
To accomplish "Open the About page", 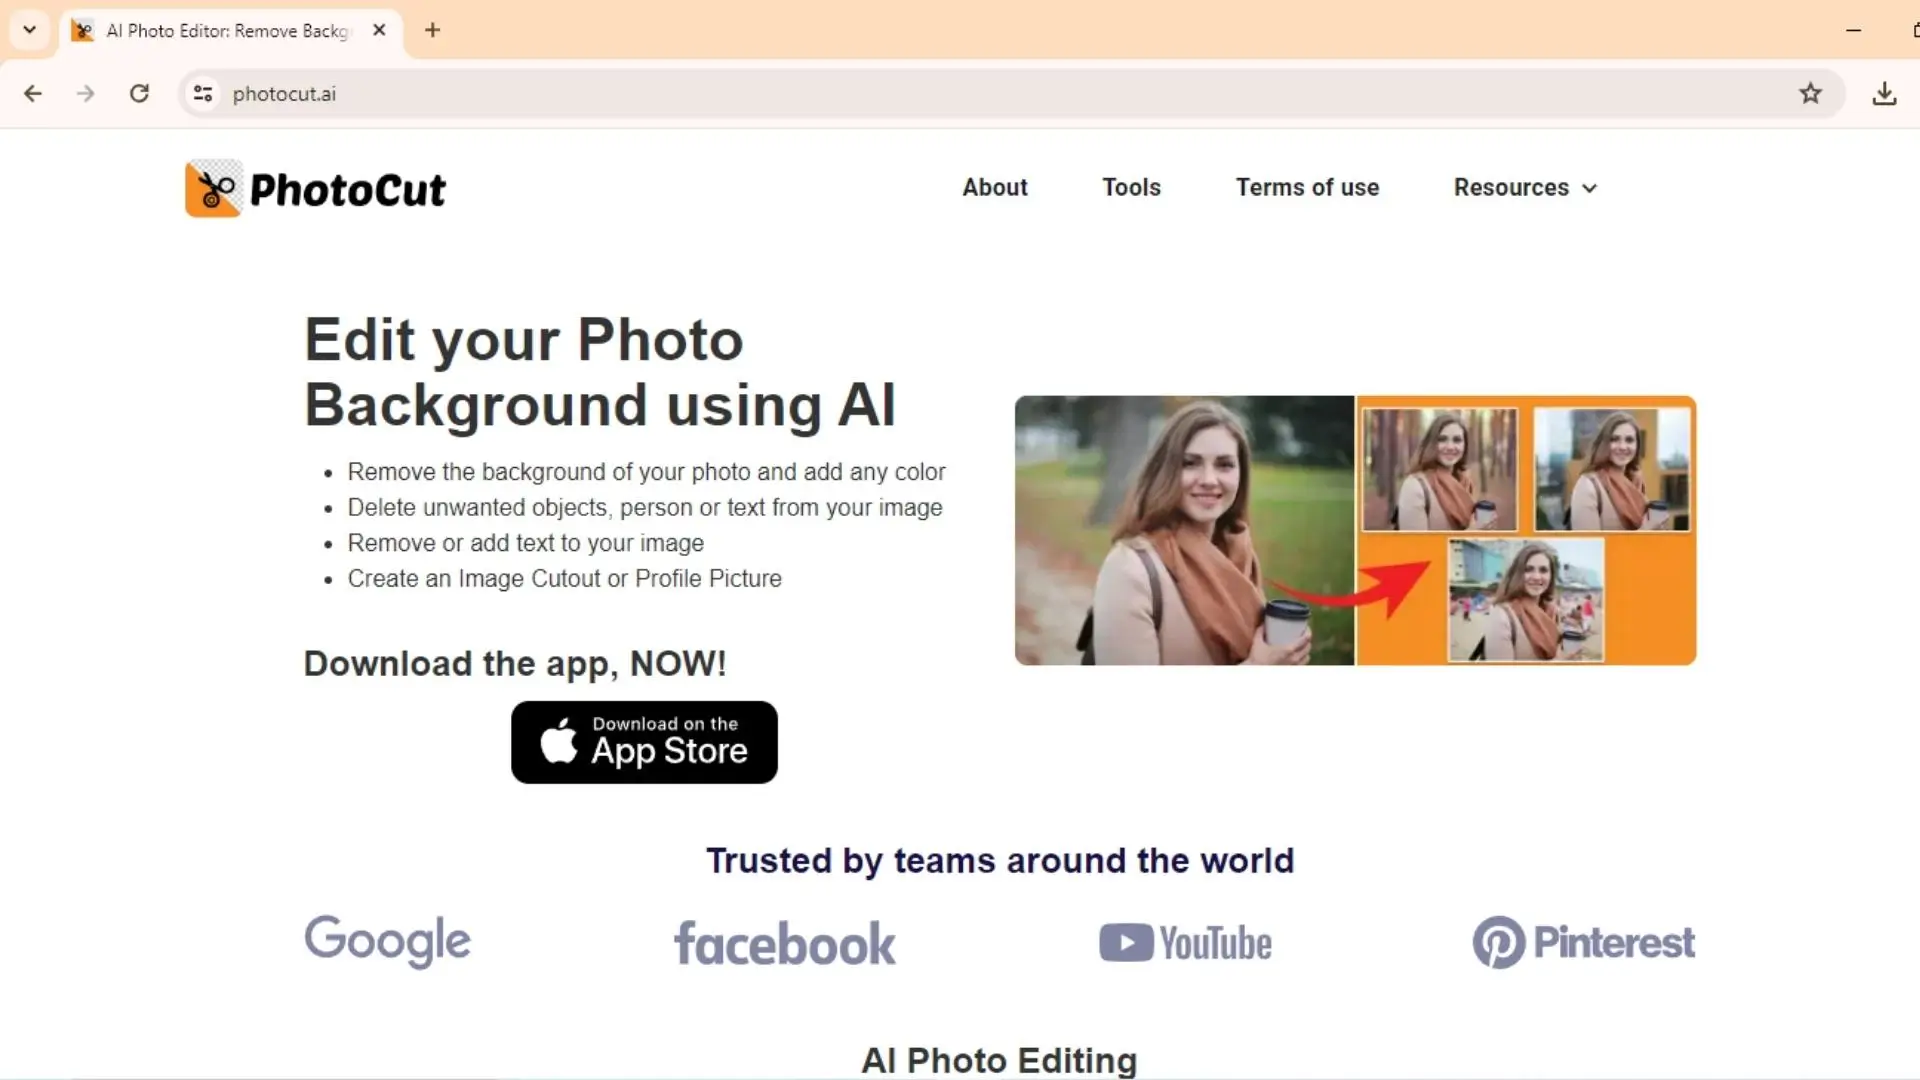I will click(995, 187).
